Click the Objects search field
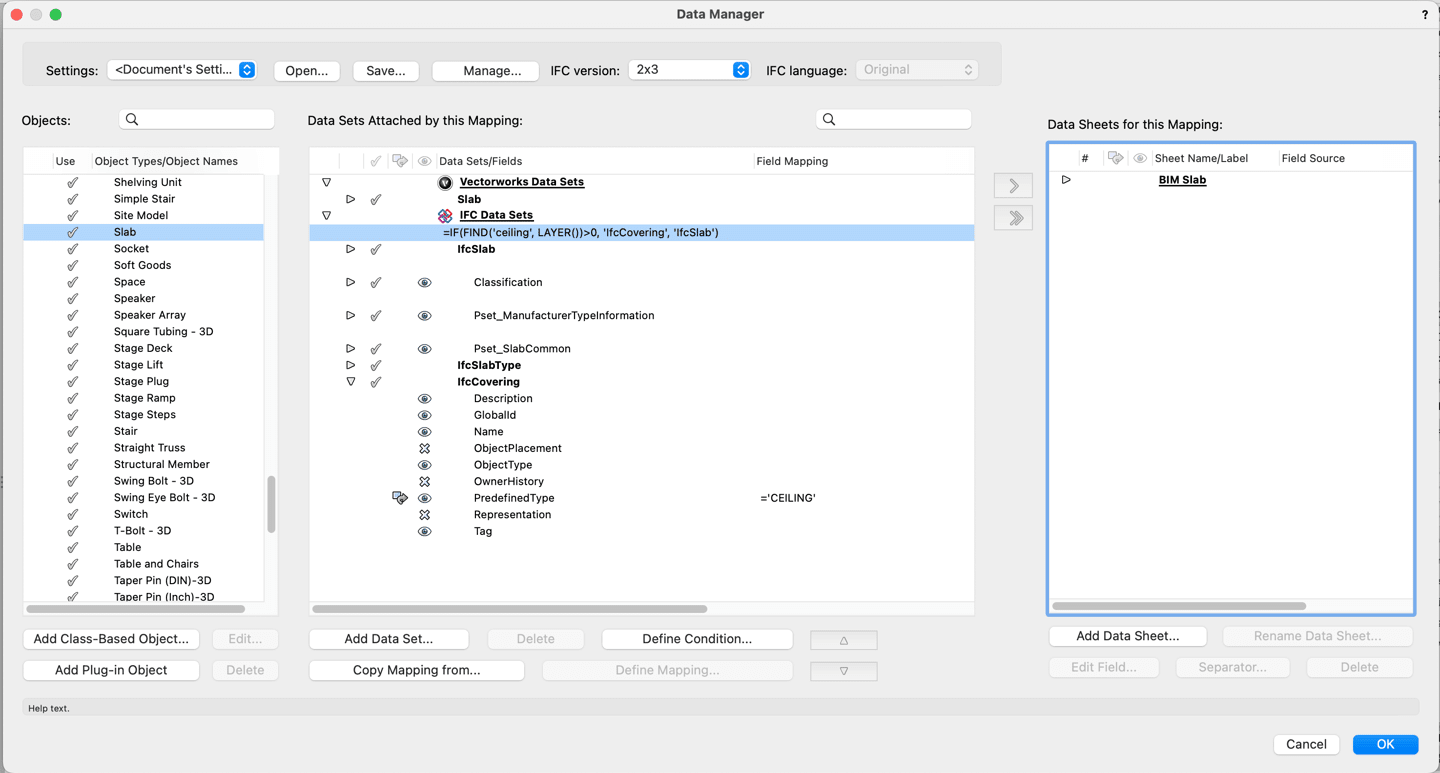Screen dimensions: 1440x773 [x=197, y=120]
